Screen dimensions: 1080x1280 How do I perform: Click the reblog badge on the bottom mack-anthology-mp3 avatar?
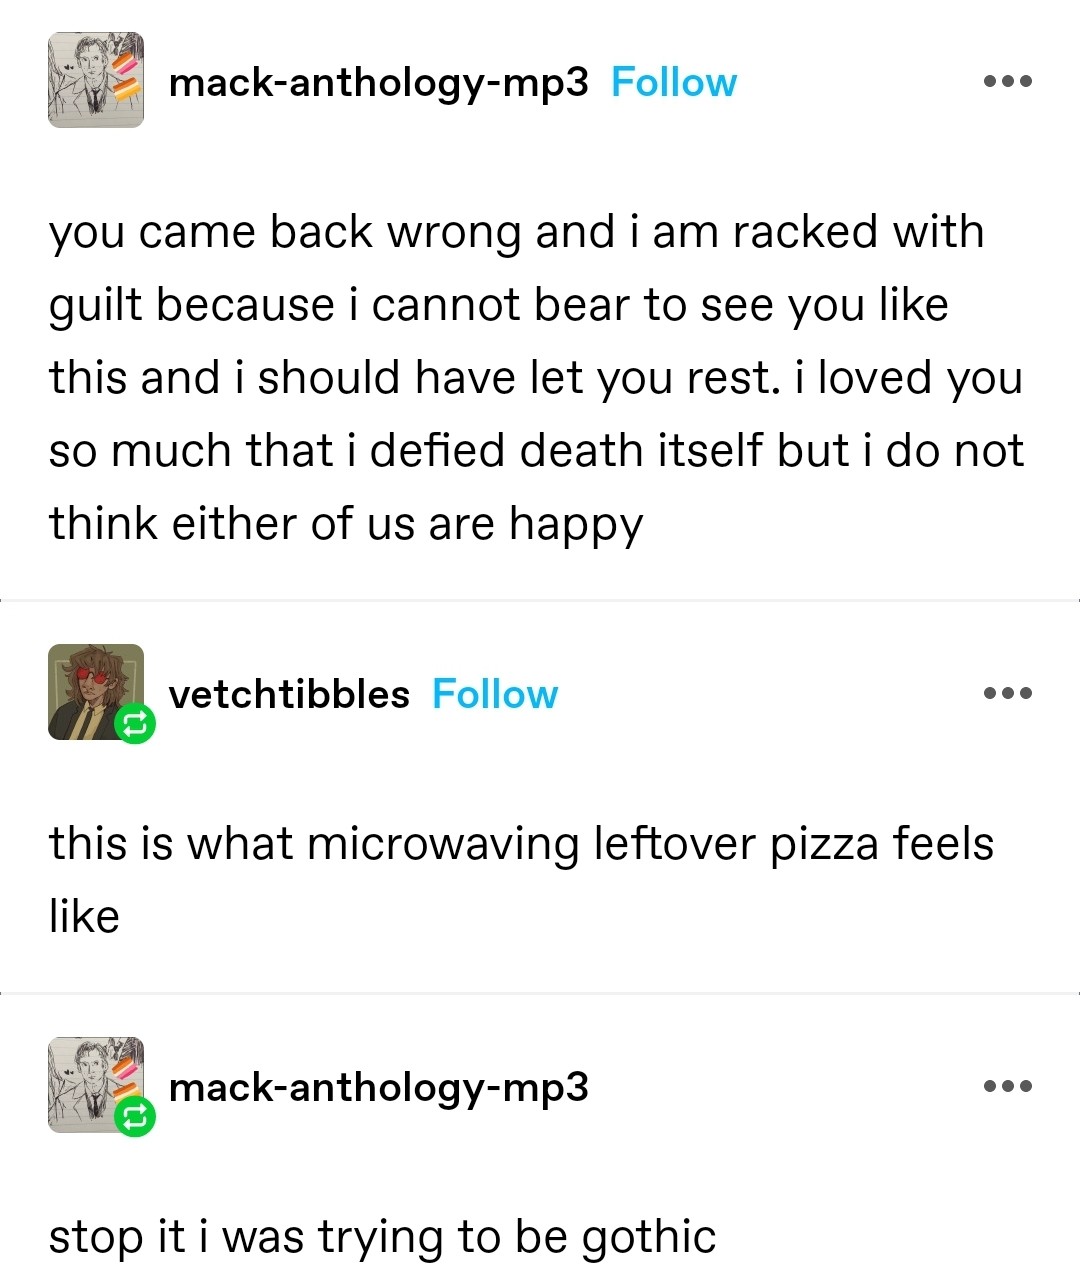(x=135, y=1117)
